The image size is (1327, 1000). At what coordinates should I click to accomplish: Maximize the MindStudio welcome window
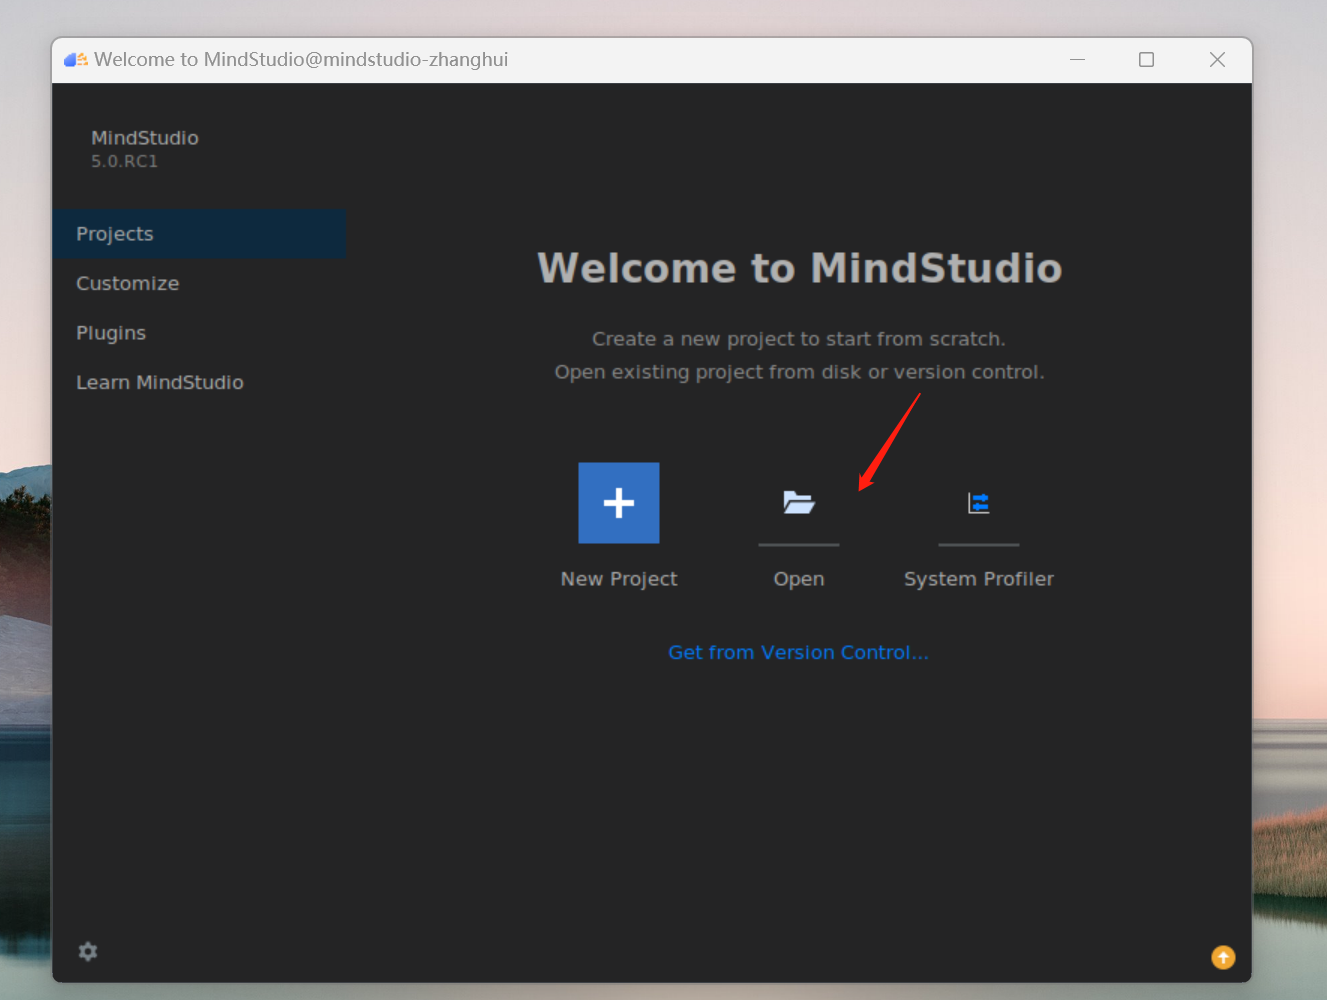coord(1147,60)
